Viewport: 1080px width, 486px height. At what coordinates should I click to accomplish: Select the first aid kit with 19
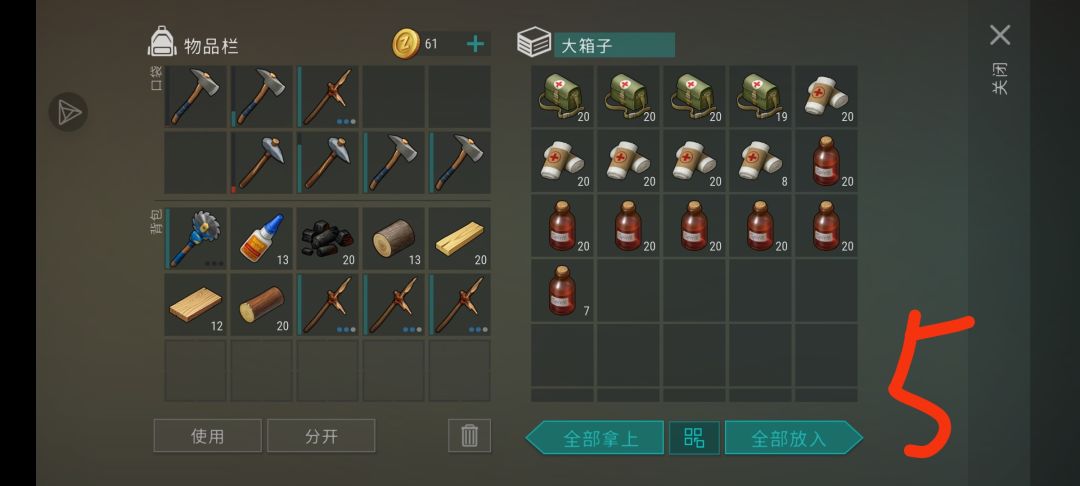coord(760,96)
